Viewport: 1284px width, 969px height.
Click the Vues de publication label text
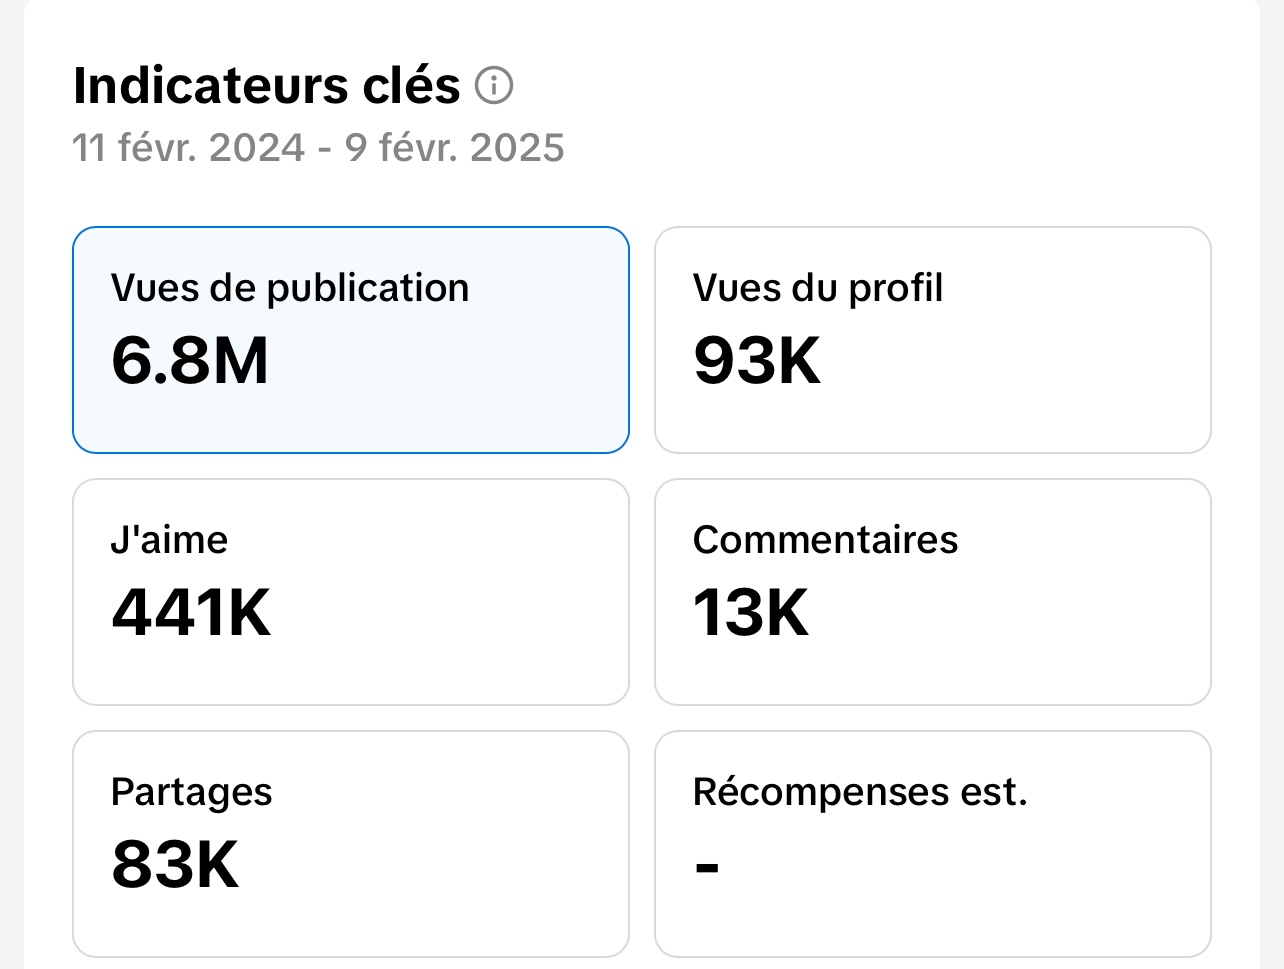(290, 288)
